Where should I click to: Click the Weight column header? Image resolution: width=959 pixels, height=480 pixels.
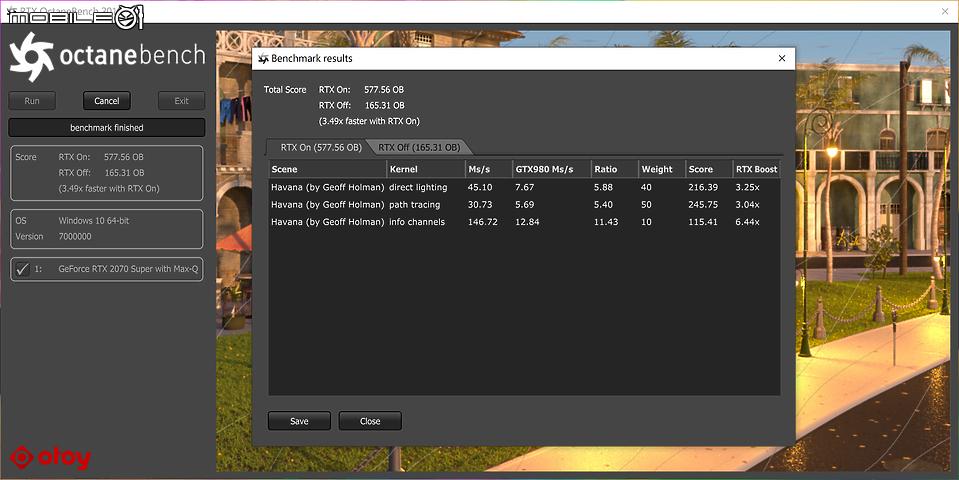click(x=662, y=169)
